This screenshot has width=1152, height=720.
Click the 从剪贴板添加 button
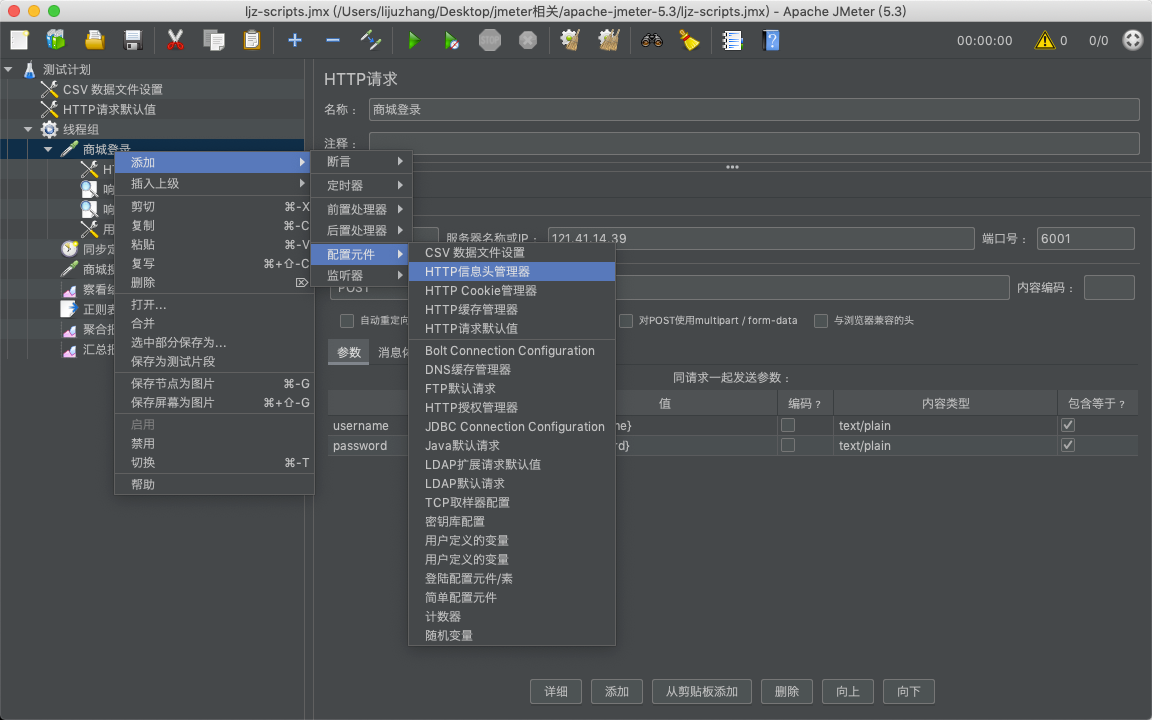pos(702,691)
